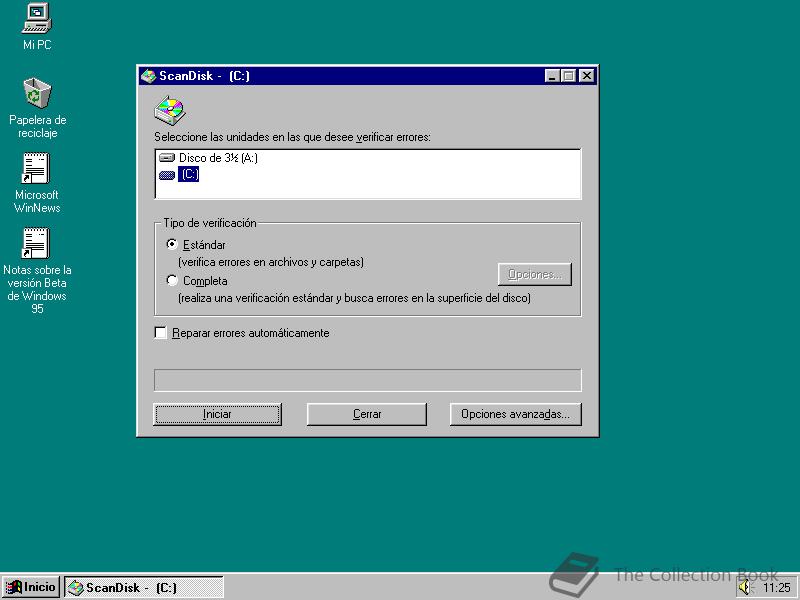
Task: Open the Inicio start menu
Action: [x=31, y=587]
